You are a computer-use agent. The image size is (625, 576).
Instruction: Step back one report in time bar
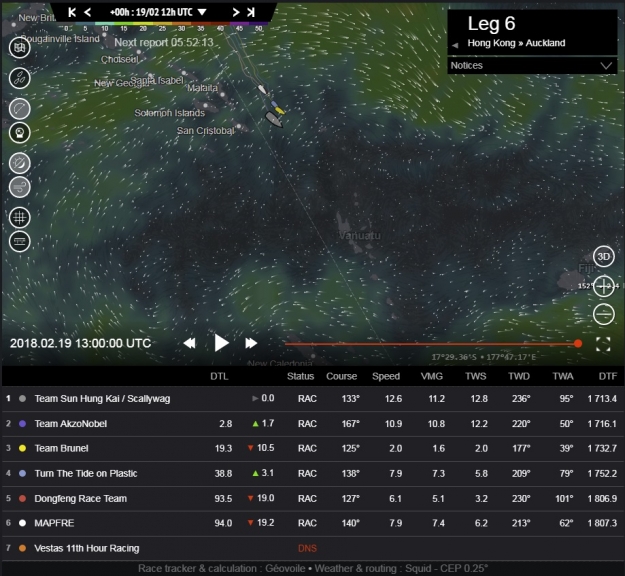(x=88, y=12)
